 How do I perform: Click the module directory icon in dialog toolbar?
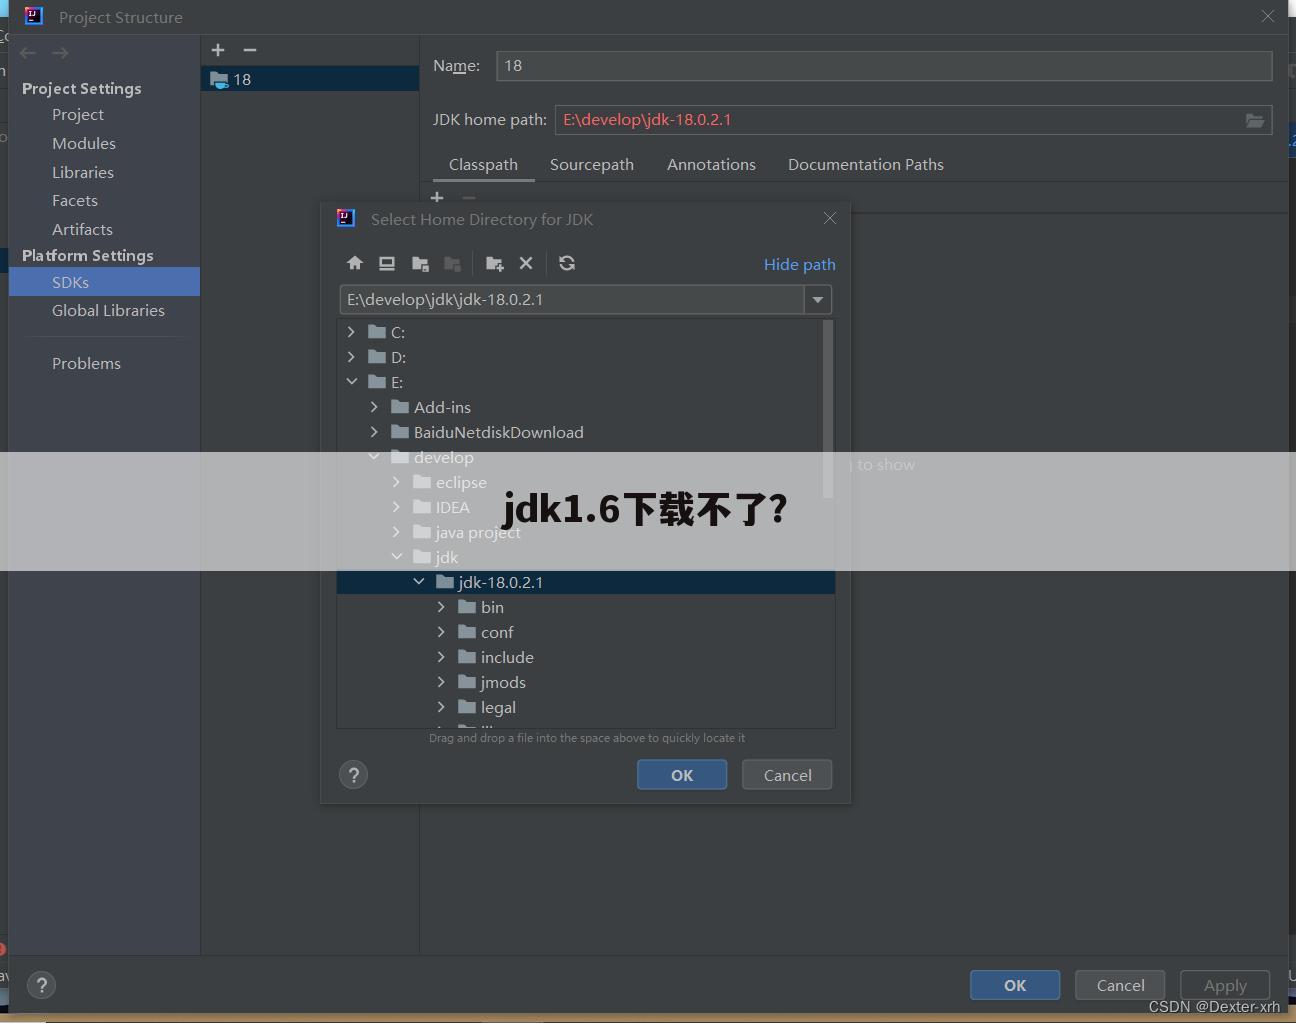point(453,263)
